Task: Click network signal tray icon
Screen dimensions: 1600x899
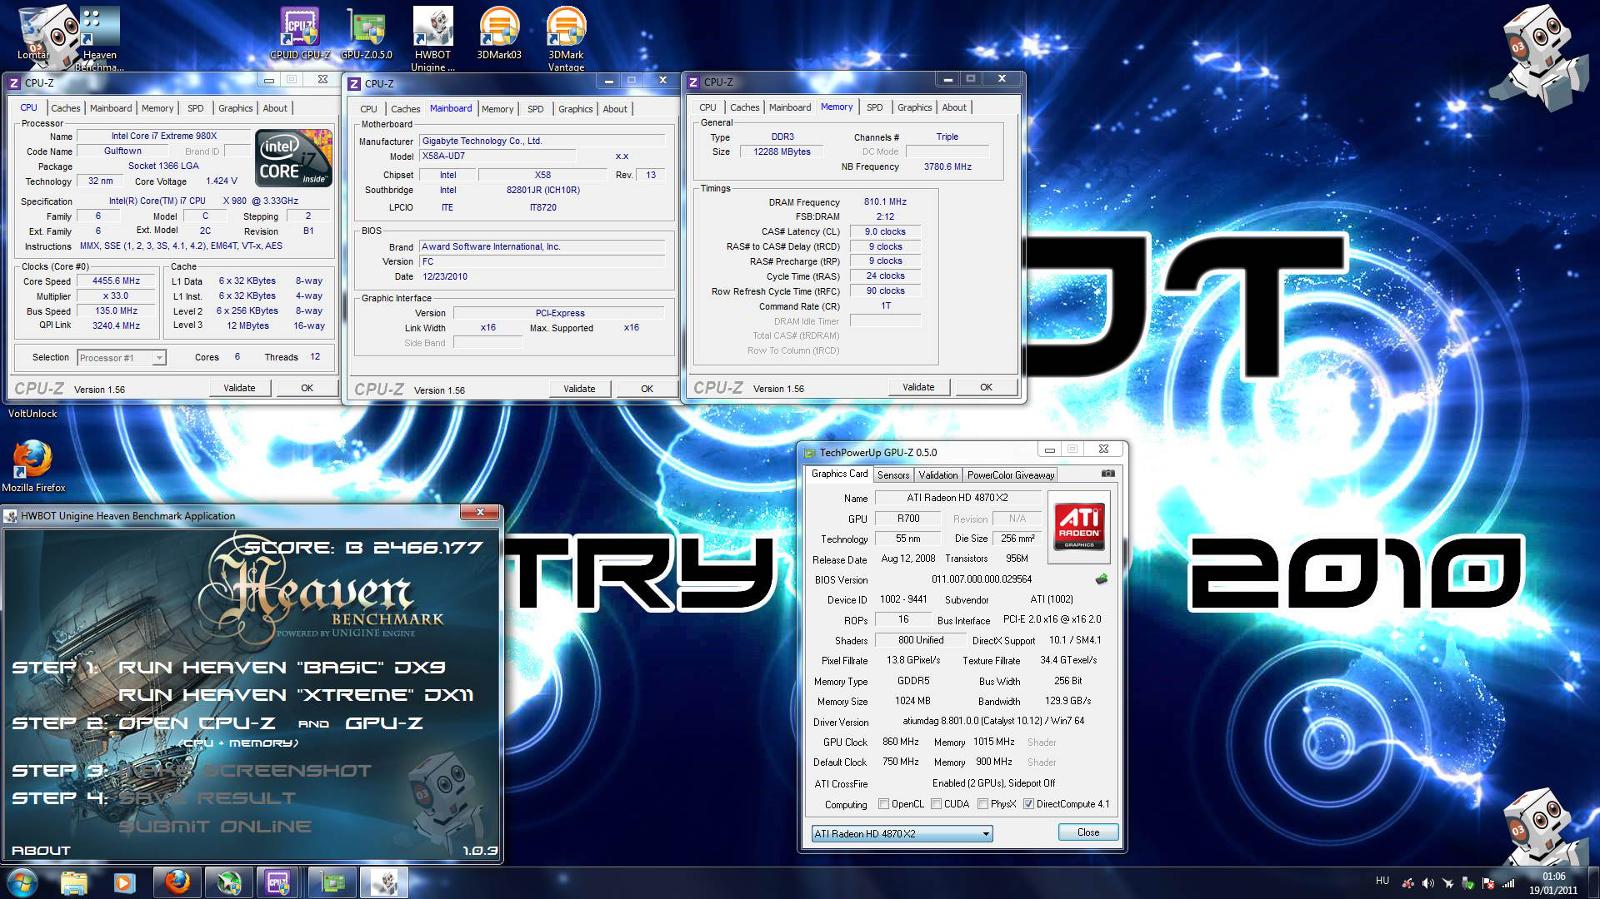Action: pyautogui.click(x=1507, y=883)
